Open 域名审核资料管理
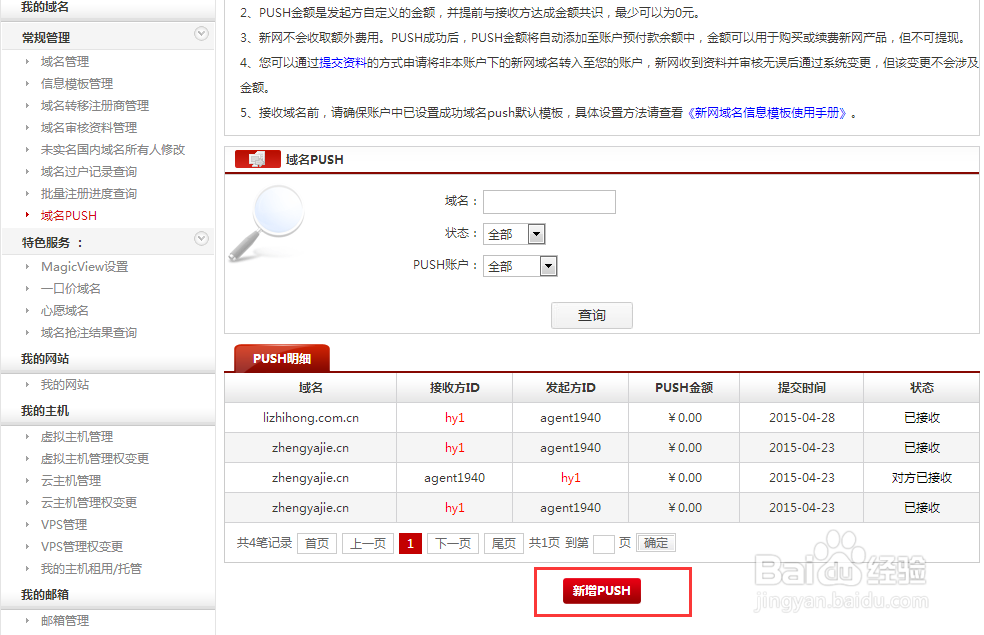The image size is (984, 635). tap(88, 127)
